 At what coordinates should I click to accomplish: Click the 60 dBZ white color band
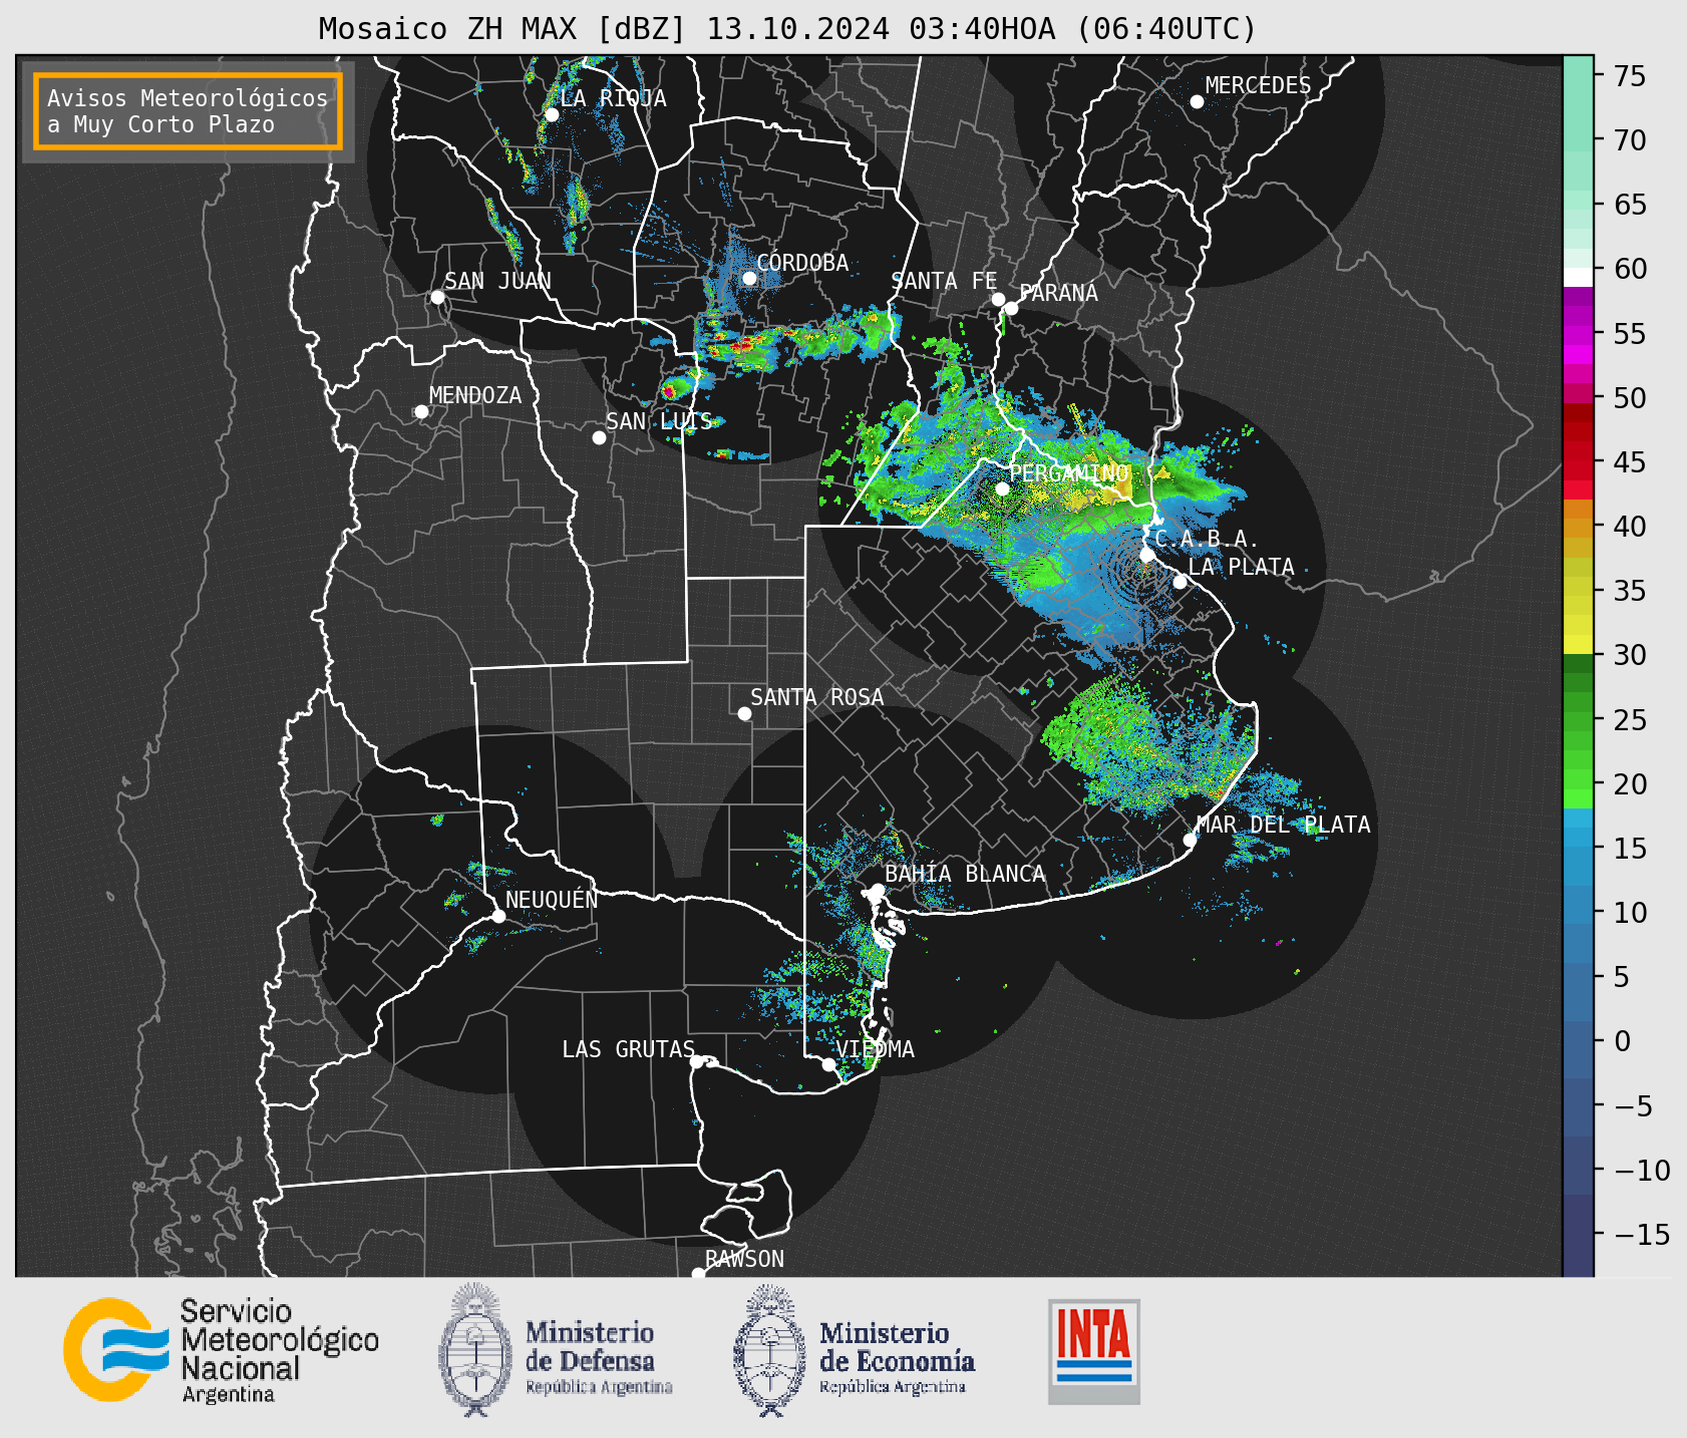coord(1578,276)
